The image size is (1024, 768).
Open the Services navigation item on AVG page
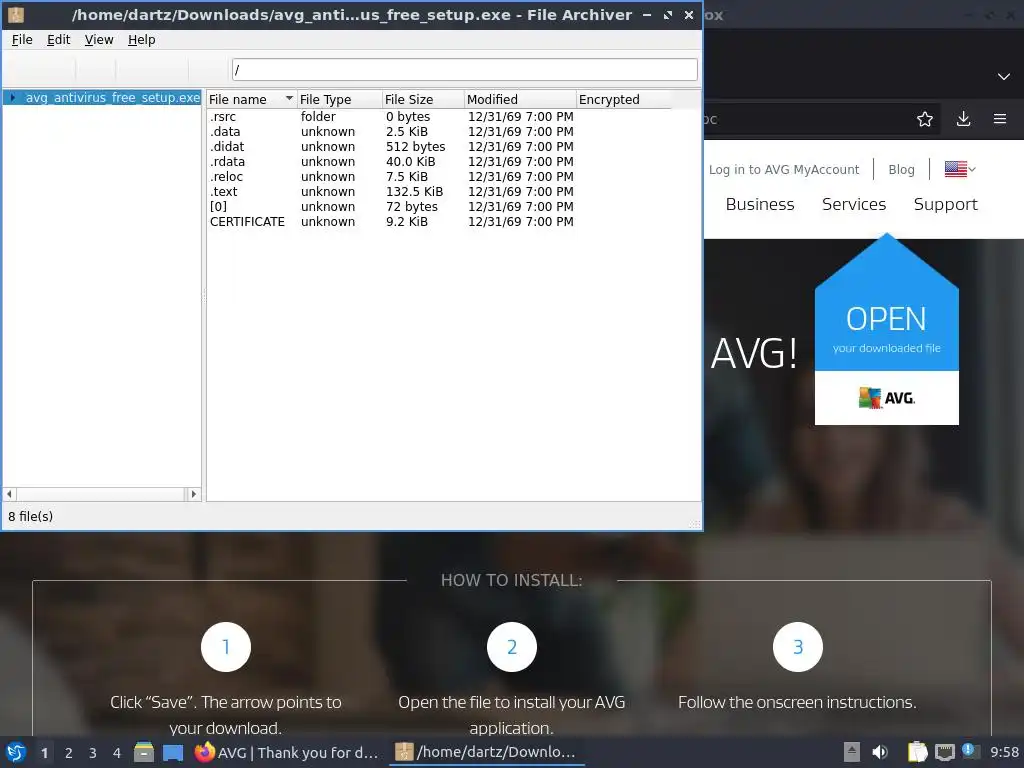(x=854, y=204)
